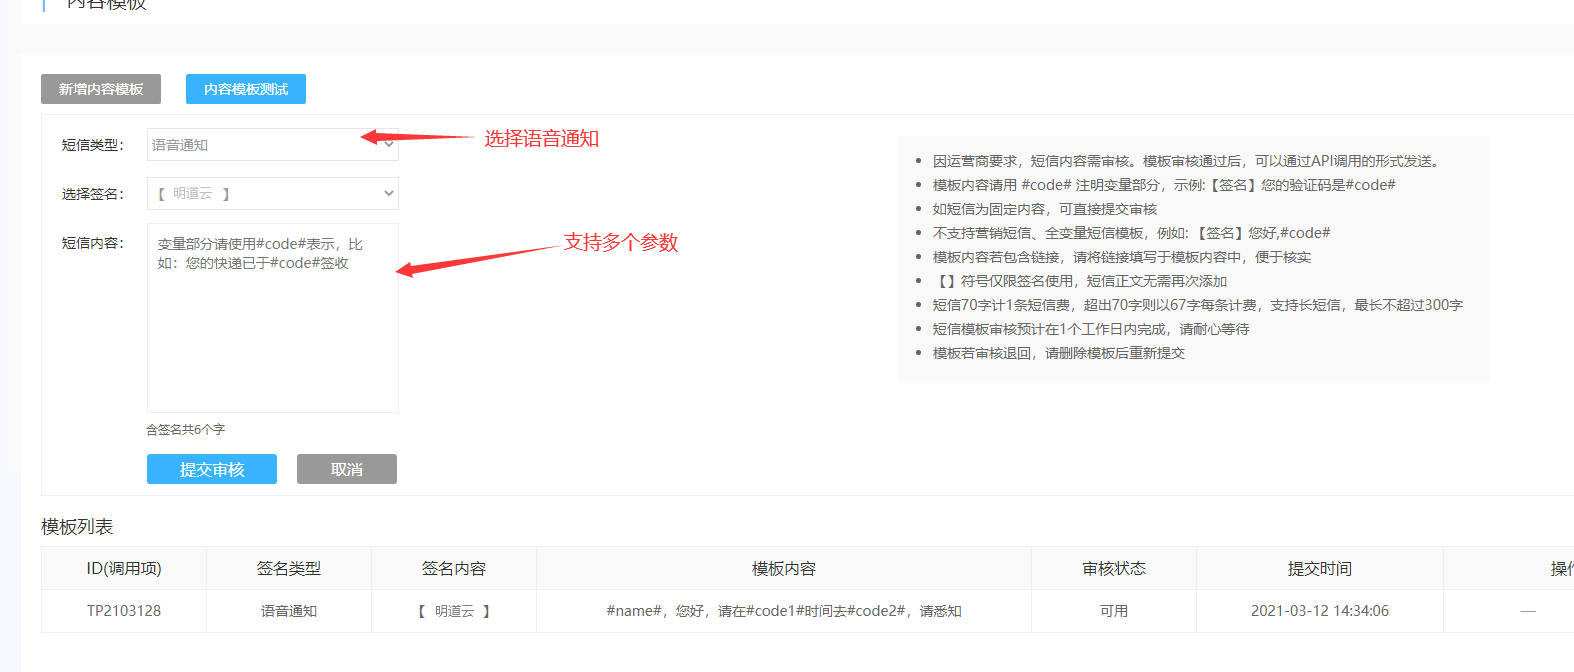Click the 模板列表 section heading
Viewport: 1574px width, 672px height.
(x=77, y=527)
